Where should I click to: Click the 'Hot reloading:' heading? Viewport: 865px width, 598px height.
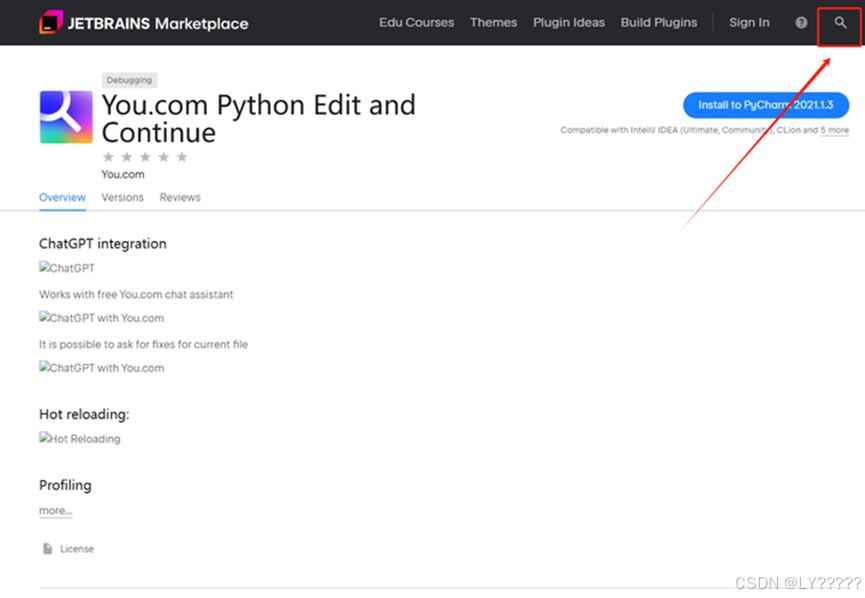84,414
